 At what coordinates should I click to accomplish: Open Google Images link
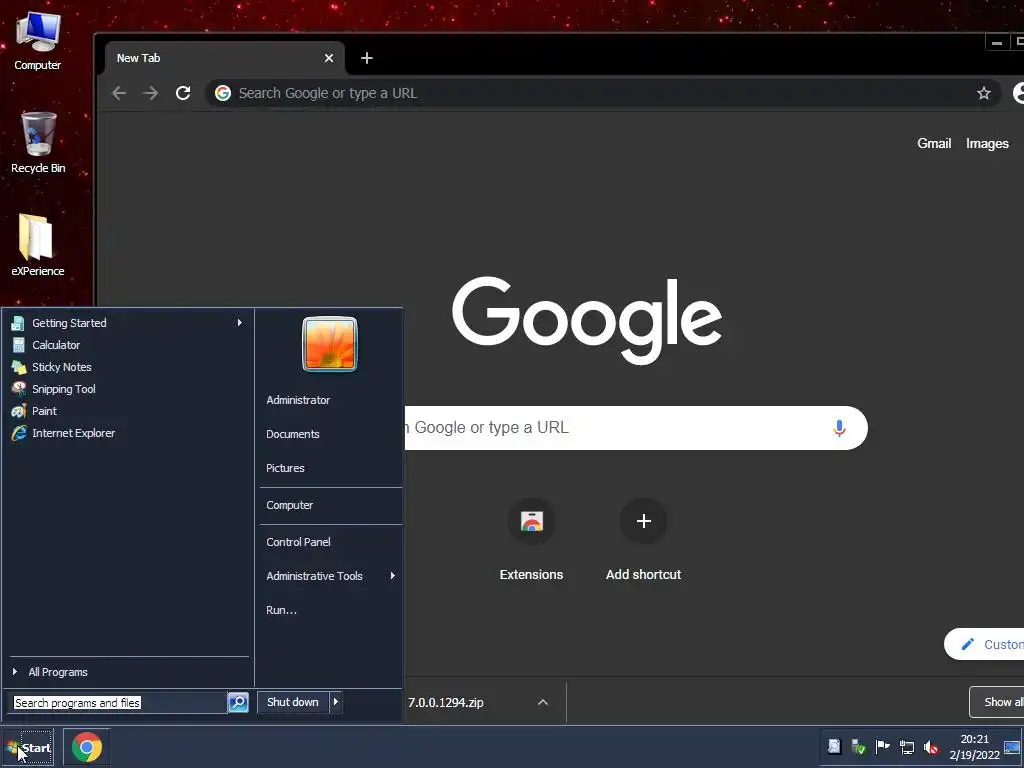987,144
